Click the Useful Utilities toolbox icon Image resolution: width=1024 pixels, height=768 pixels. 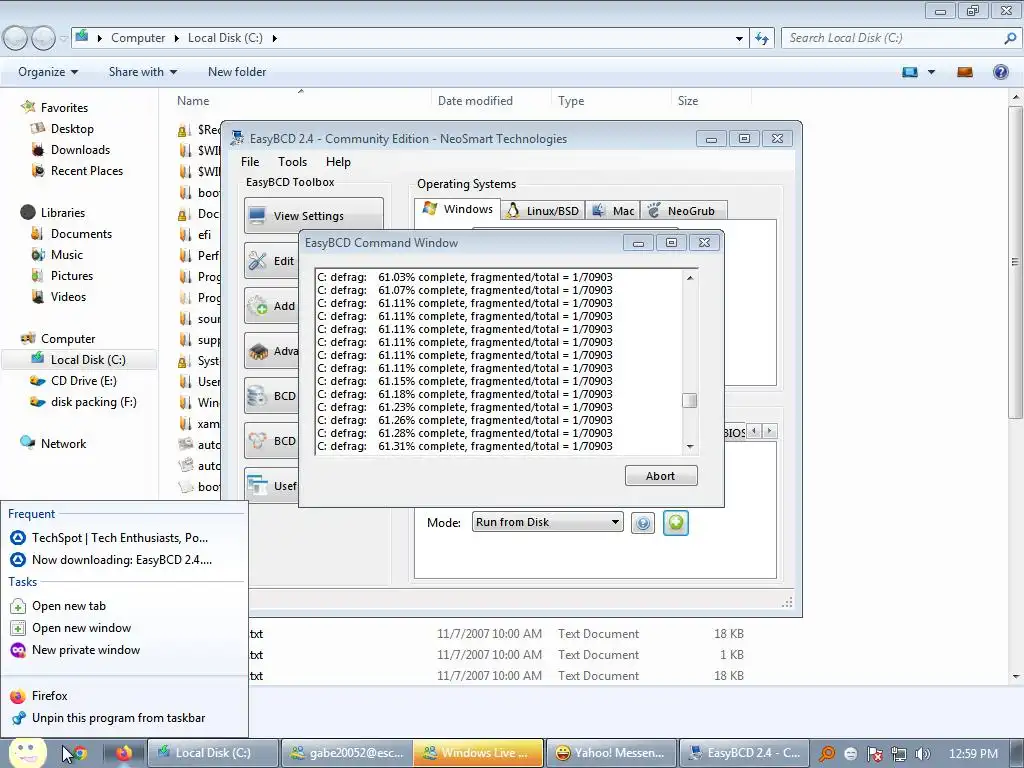[257, 485]
